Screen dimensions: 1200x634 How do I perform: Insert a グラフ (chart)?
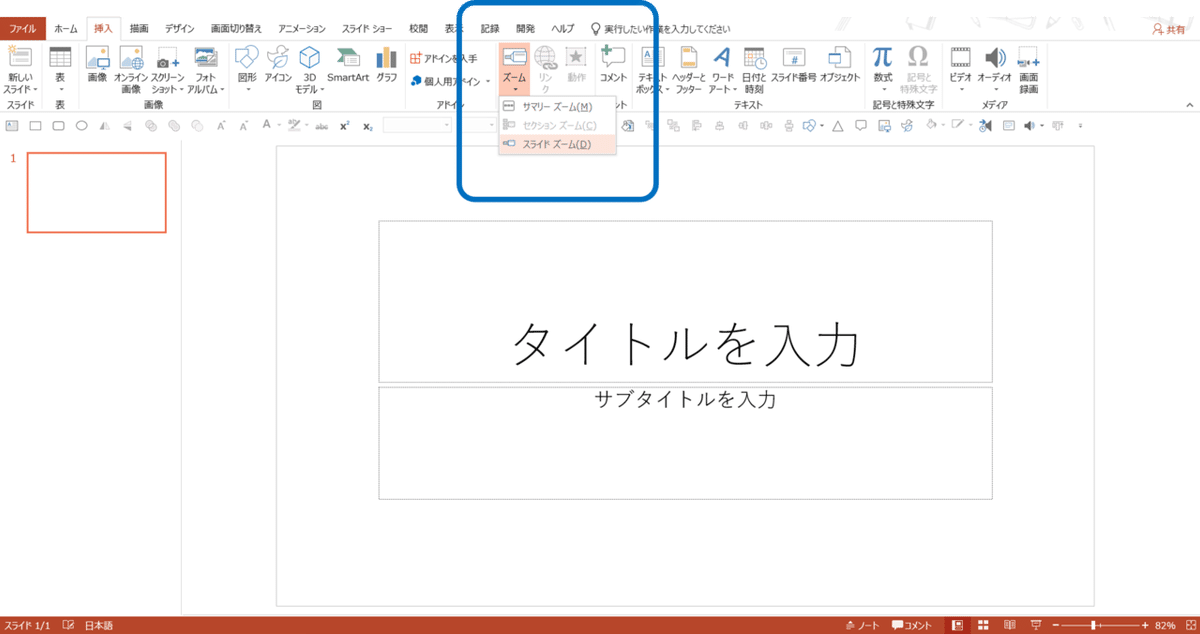(x=387, y=70)
